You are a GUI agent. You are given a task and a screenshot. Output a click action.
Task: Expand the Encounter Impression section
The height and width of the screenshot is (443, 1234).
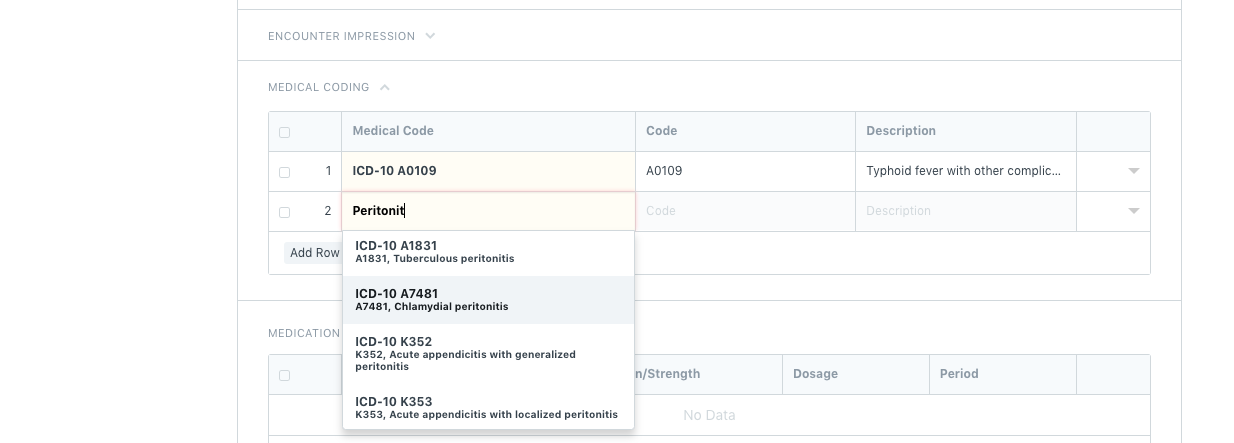tap(430, 36)
